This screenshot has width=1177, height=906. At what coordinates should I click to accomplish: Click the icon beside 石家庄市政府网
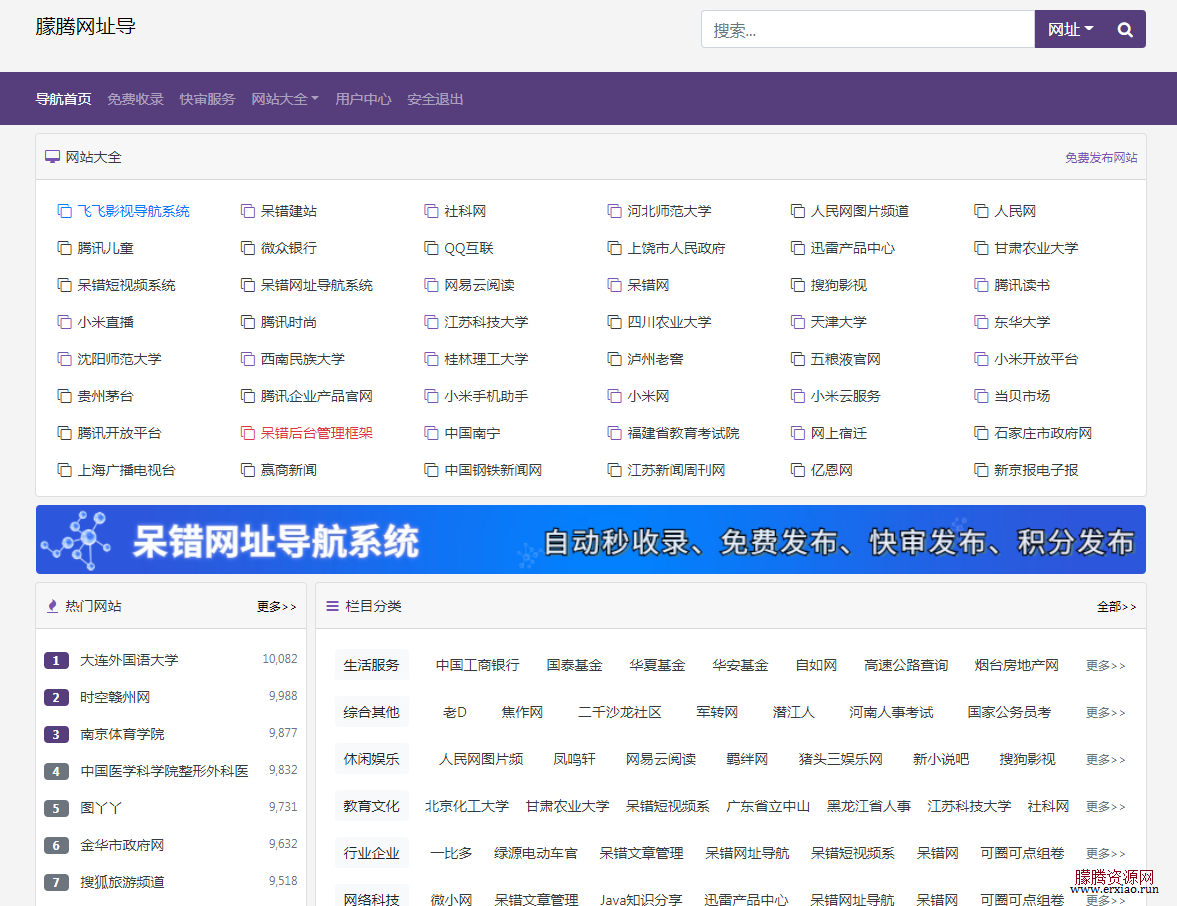(981, 433)
